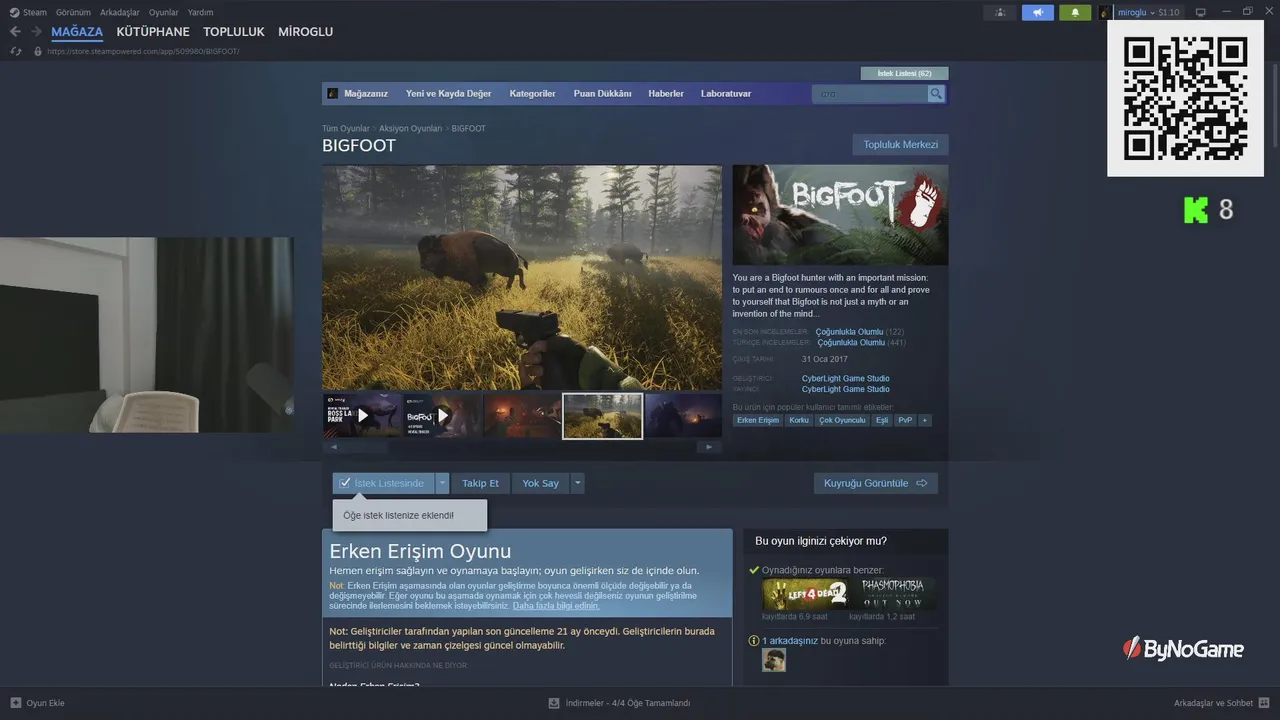Screen dimensions: 1280x720
Task: Click the Oyun Ekle plus icon
Action: pos(15,703)
